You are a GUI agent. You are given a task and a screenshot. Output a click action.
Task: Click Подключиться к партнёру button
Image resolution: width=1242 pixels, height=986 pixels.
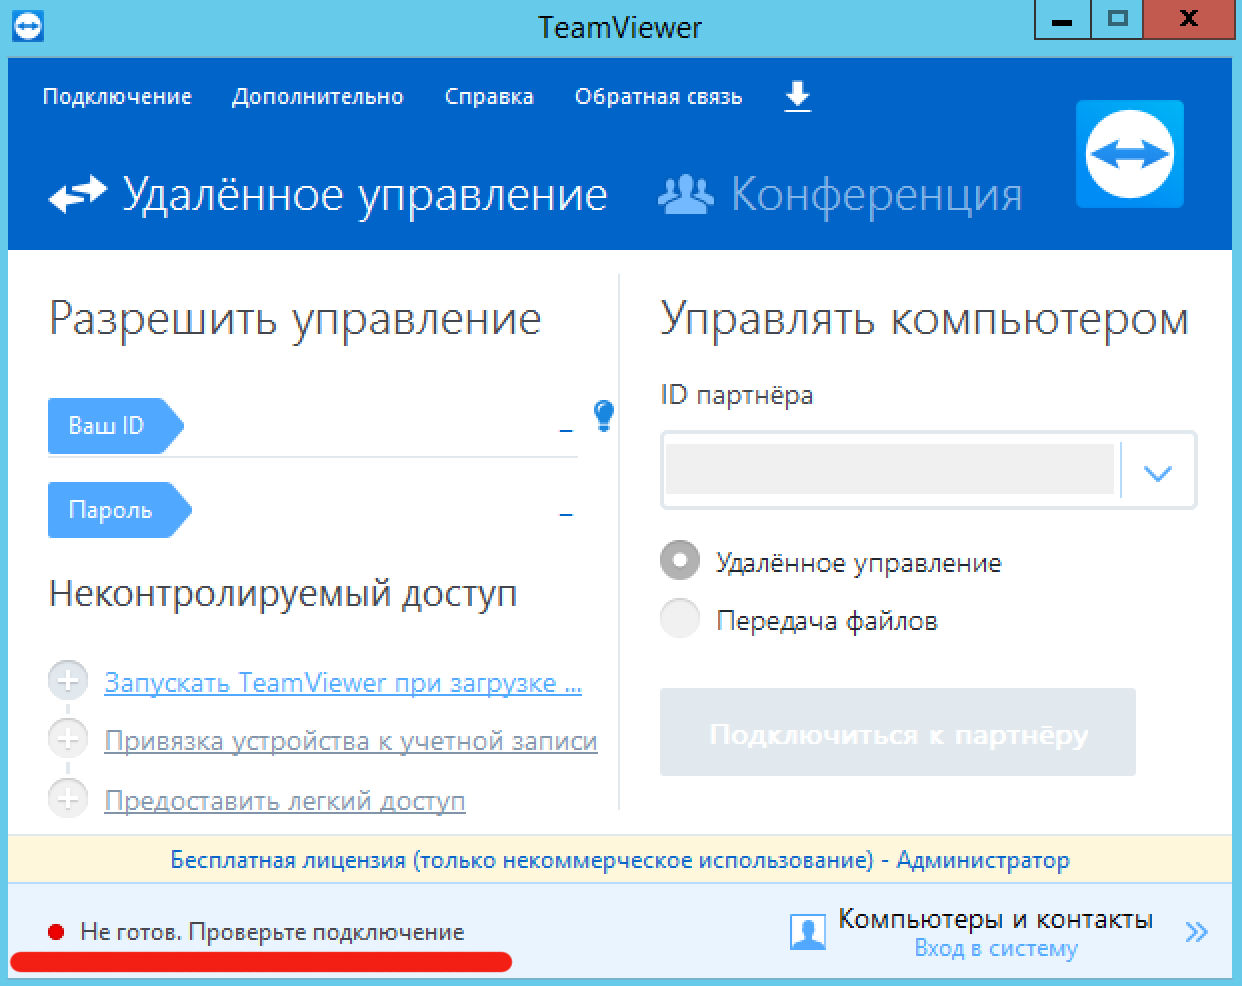898,732
